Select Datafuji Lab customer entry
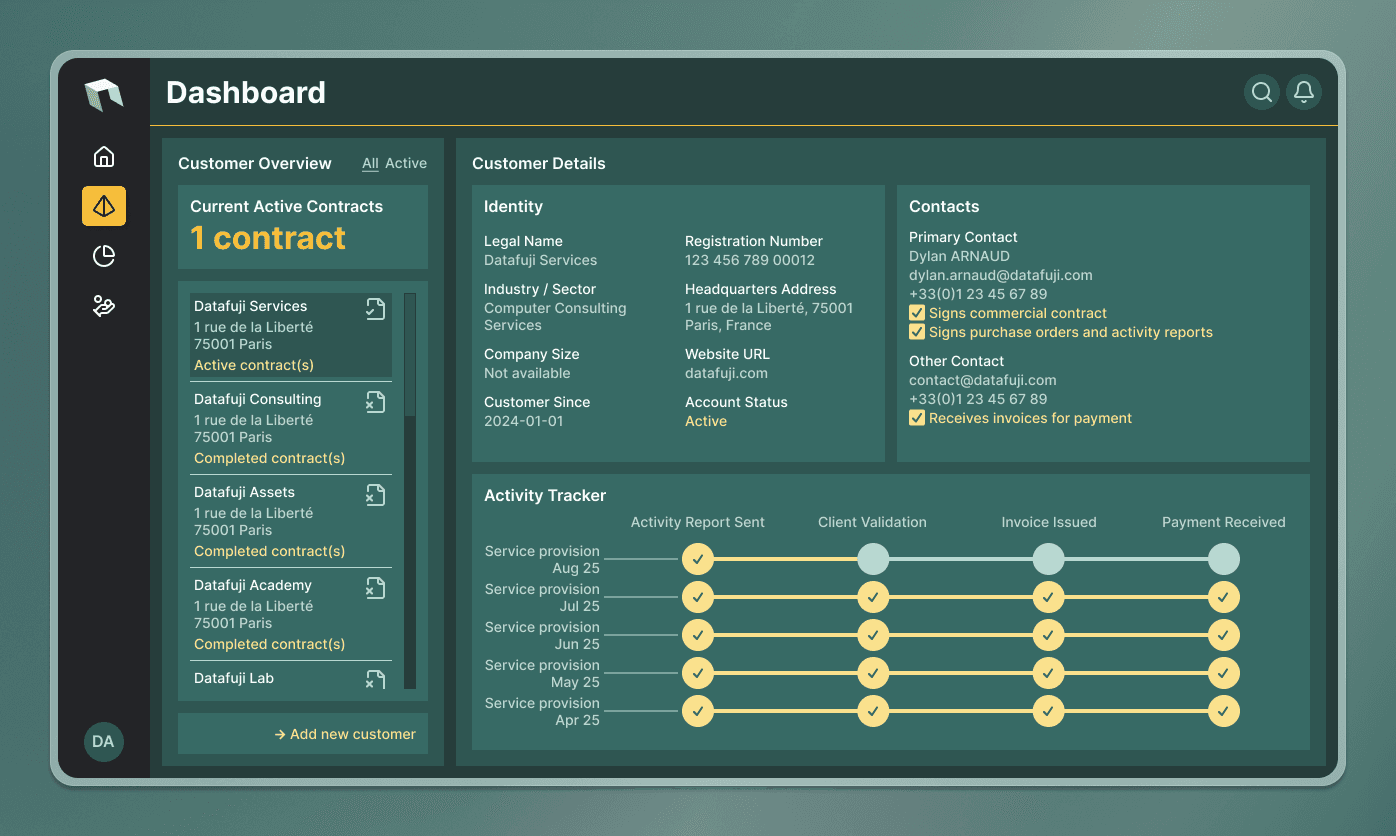This screenshot has height=836, width=1396. tap(291, 677)
